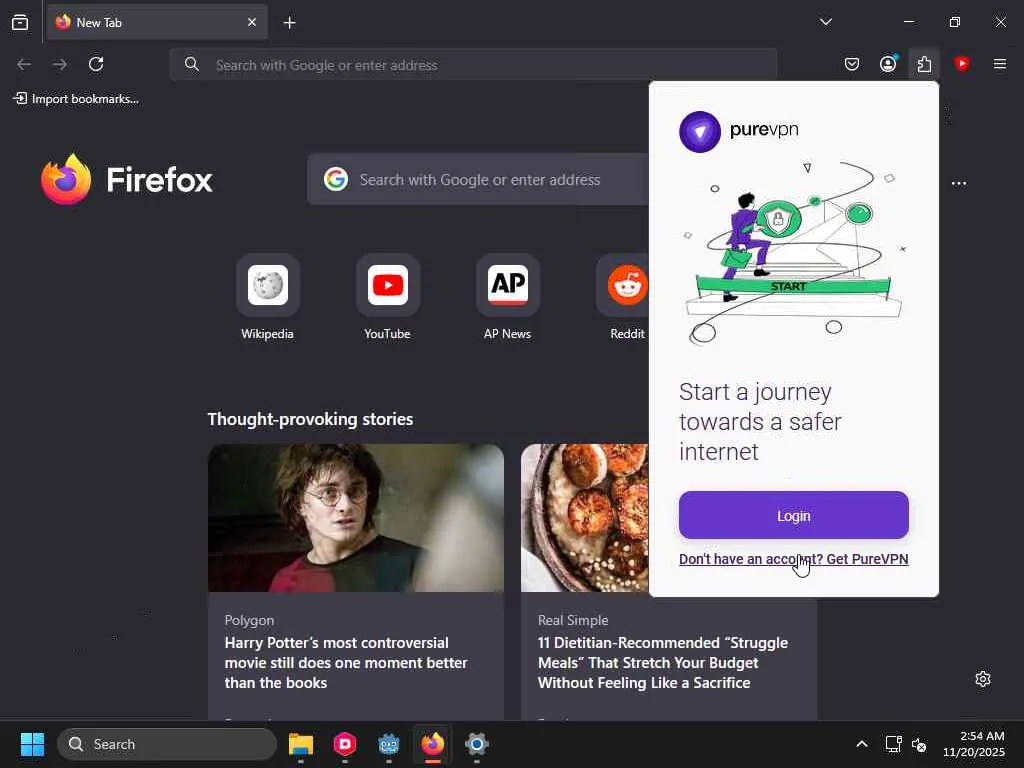Reload the current page
This screenshot has height=768, width=1024.
click(x=96, y=64)
